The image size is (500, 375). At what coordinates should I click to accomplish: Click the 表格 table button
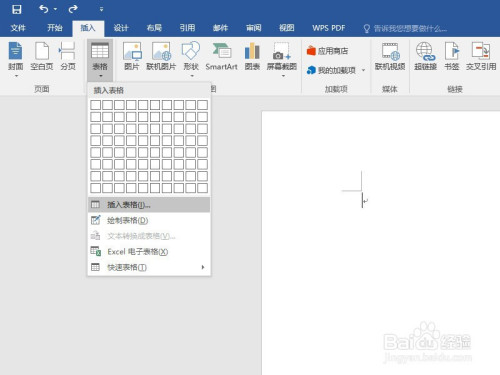(100, 59)
